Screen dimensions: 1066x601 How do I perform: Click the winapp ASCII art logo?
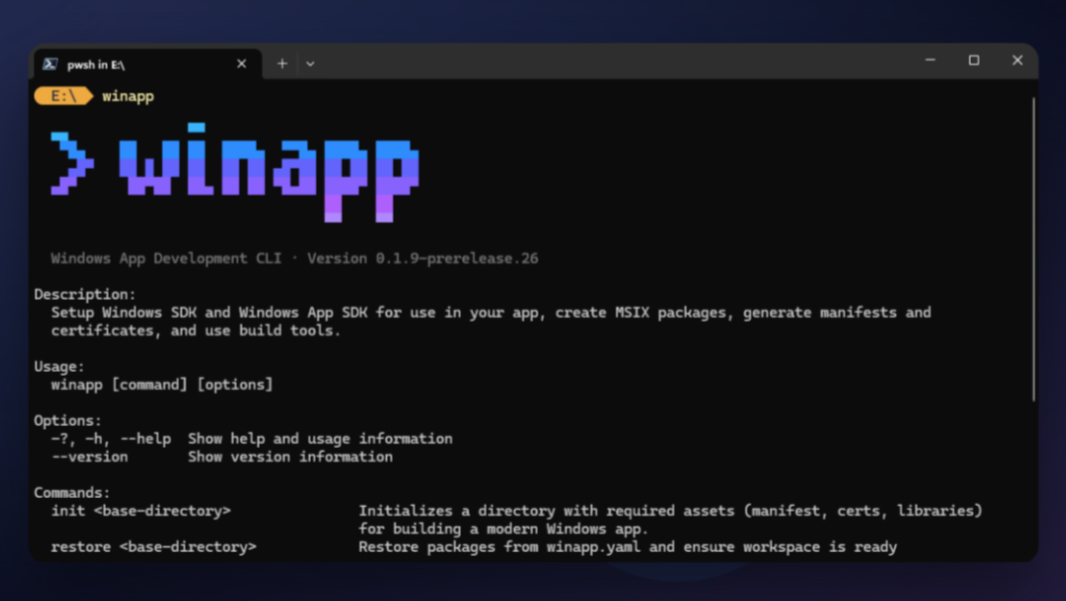(x=270, y=170)
